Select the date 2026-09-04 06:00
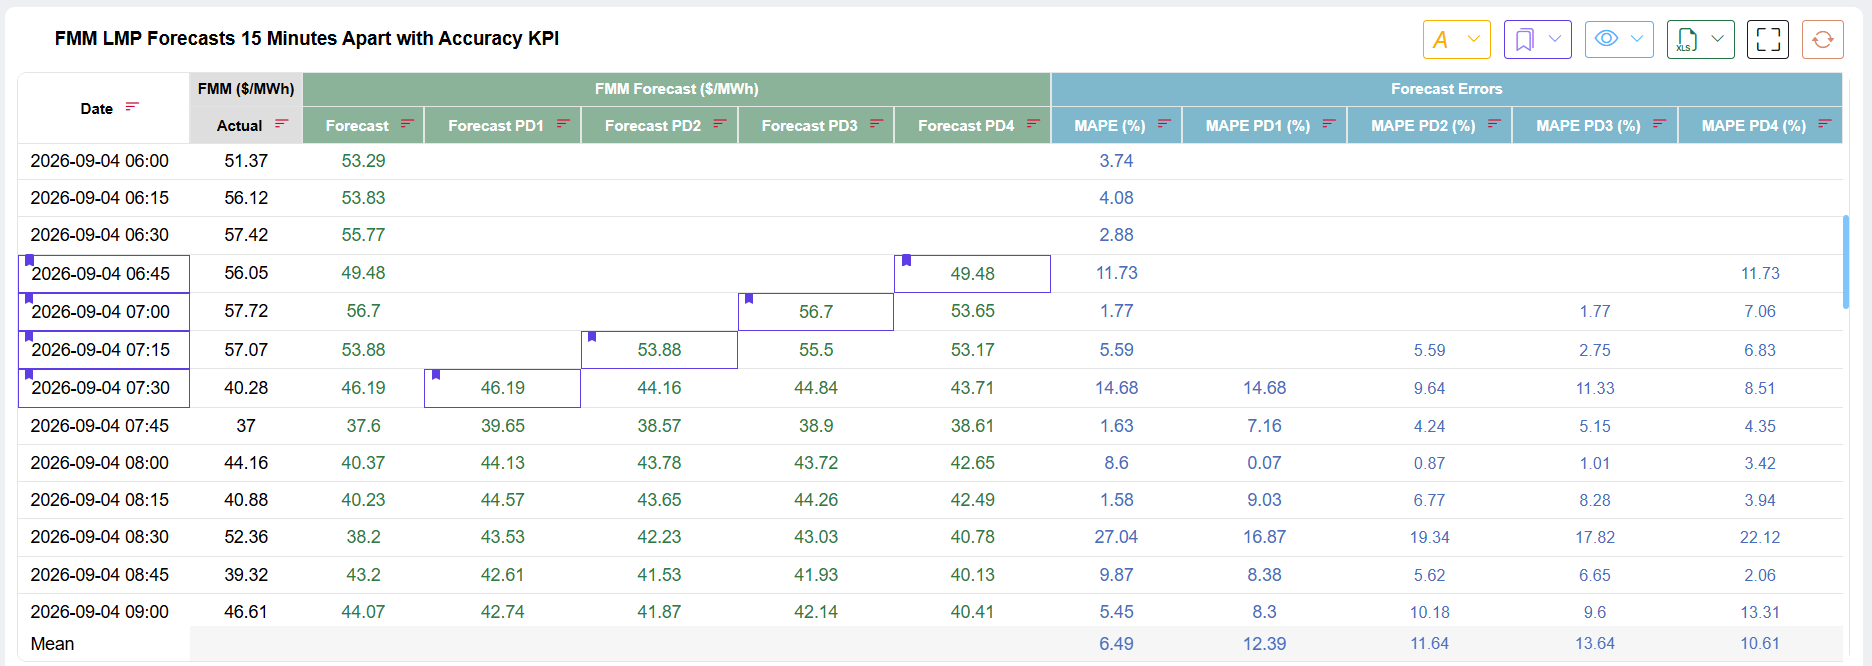The height and width of the screenshot is (666, 1872). (100, 161)
